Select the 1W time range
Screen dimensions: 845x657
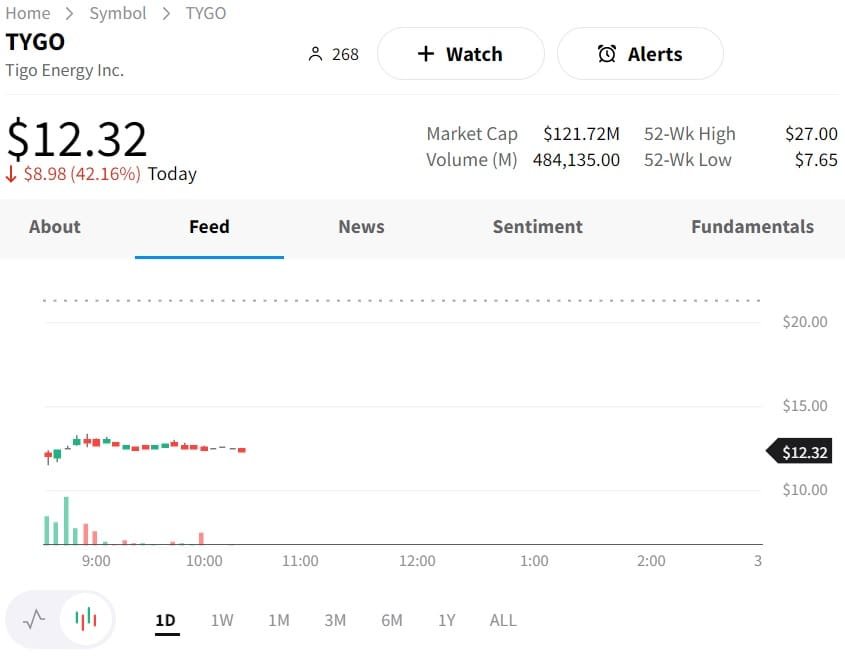point(222,620)
